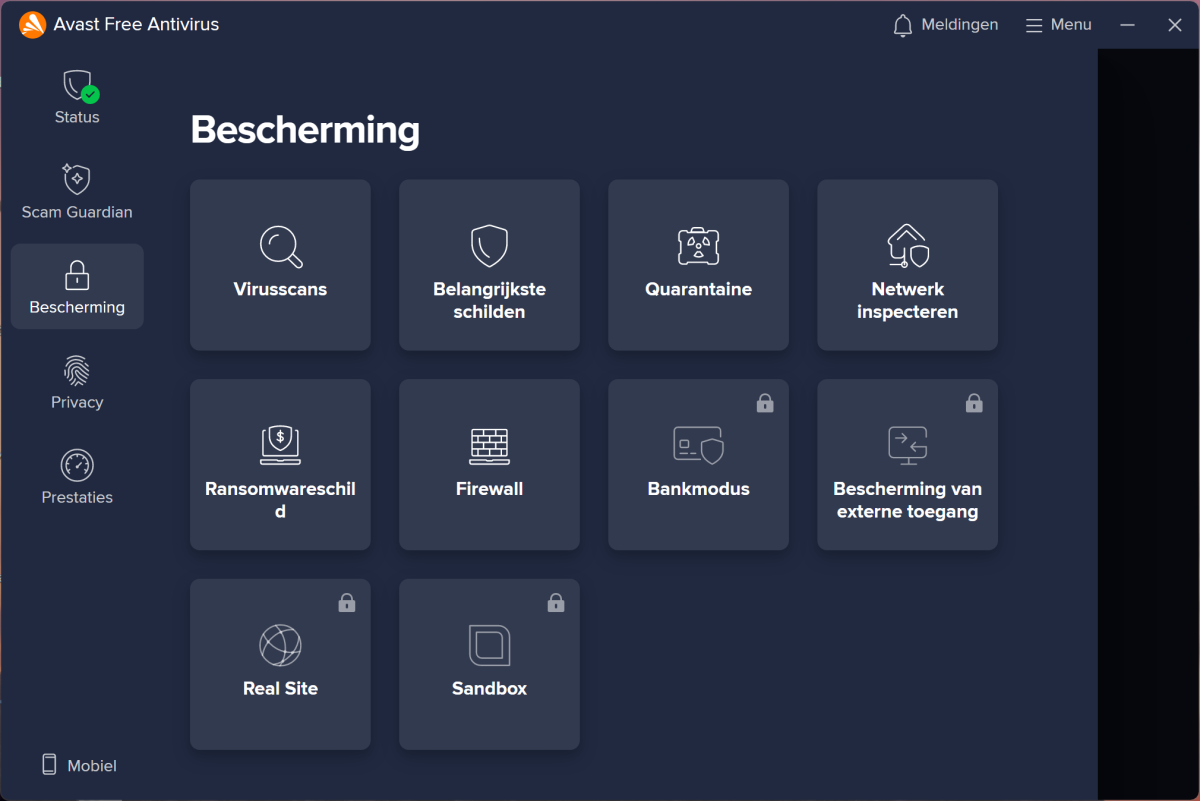Click the padlock badge on Bankmodus tile

tap(765, 403)
